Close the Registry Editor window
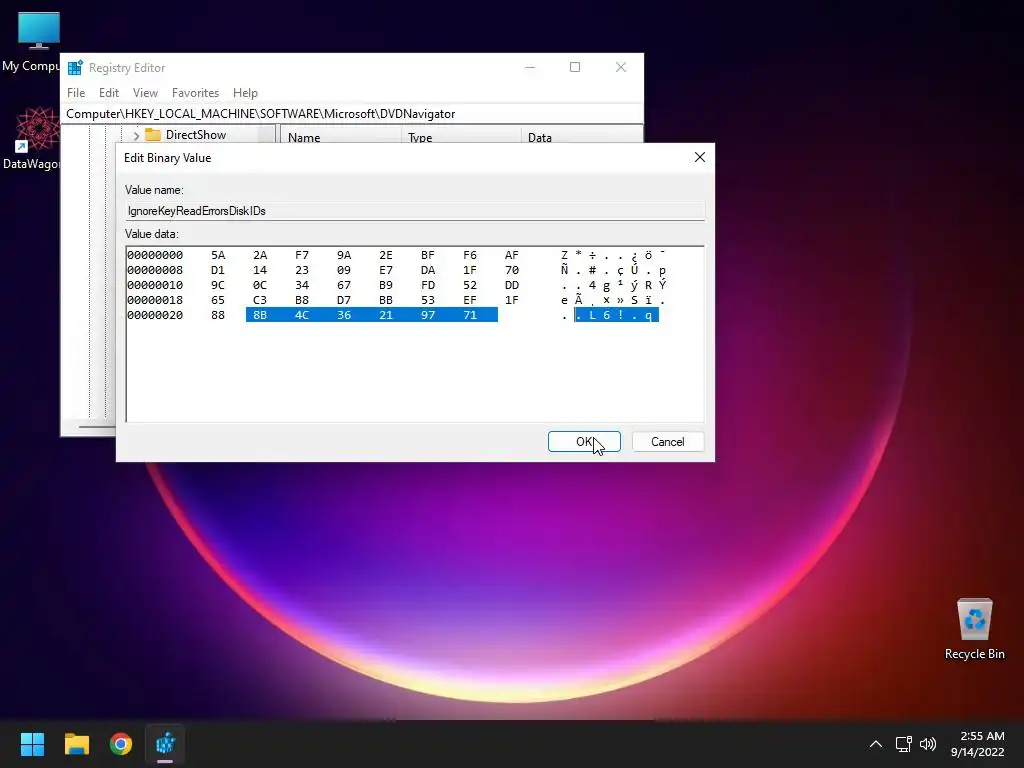The width and height of the screenshot is (1024, 768). point(620,67)
